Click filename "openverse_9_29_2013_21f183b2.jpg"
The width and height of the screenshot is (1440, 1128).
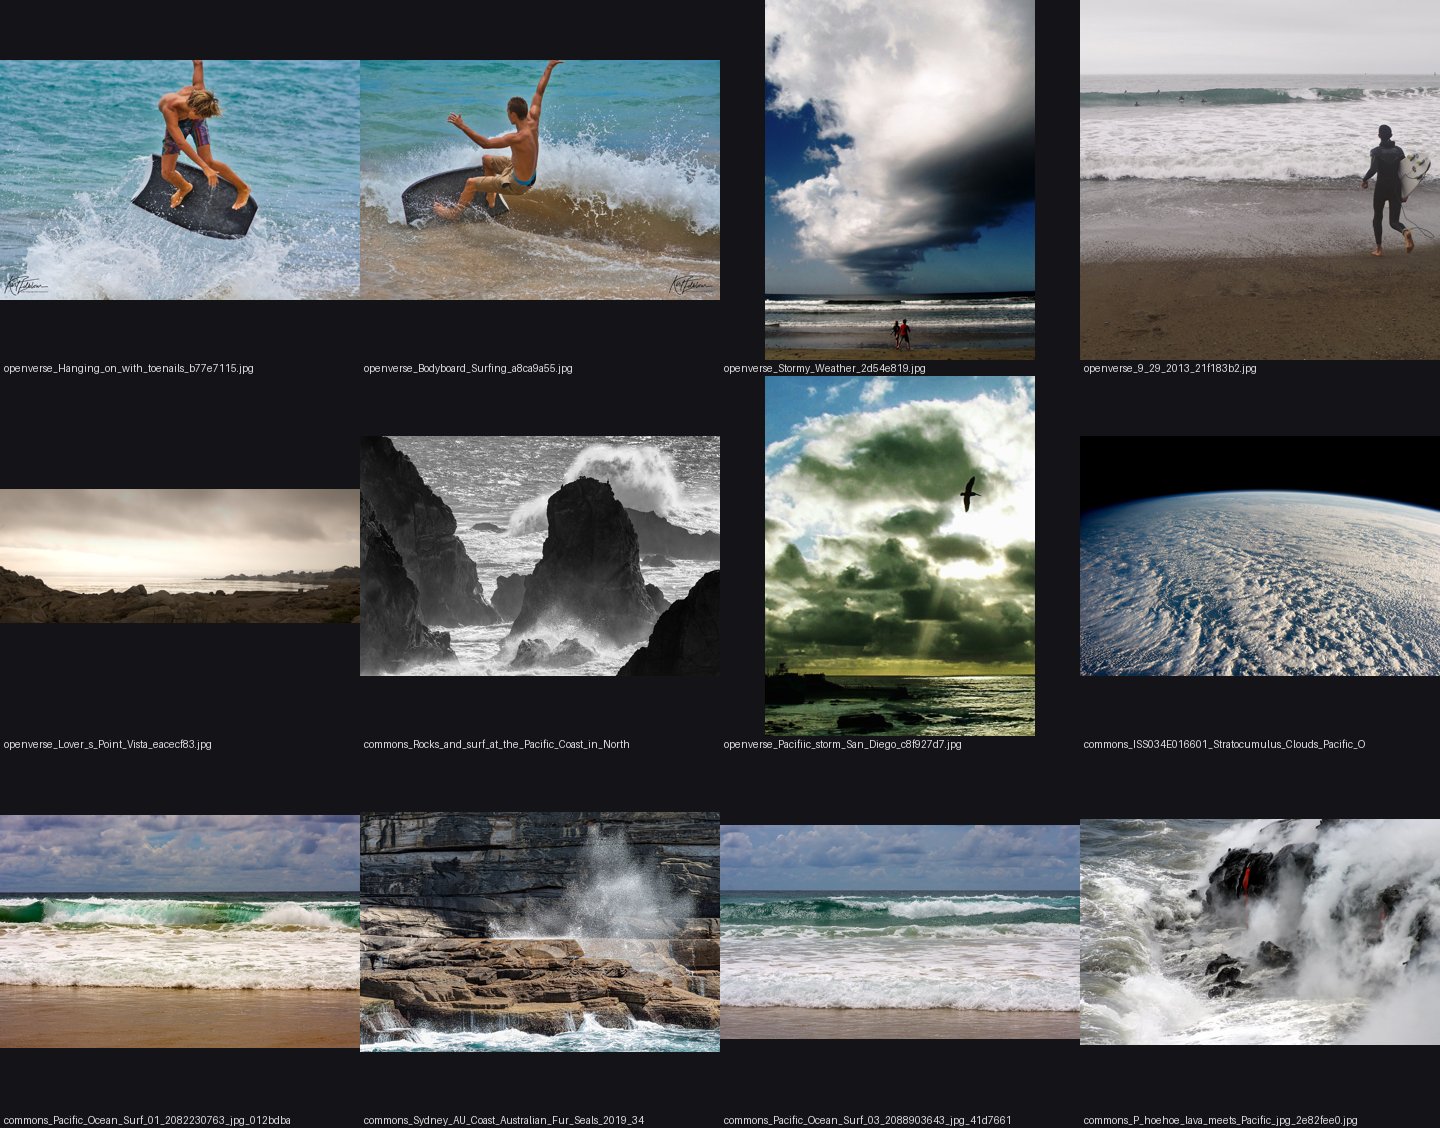[1170, 368]
